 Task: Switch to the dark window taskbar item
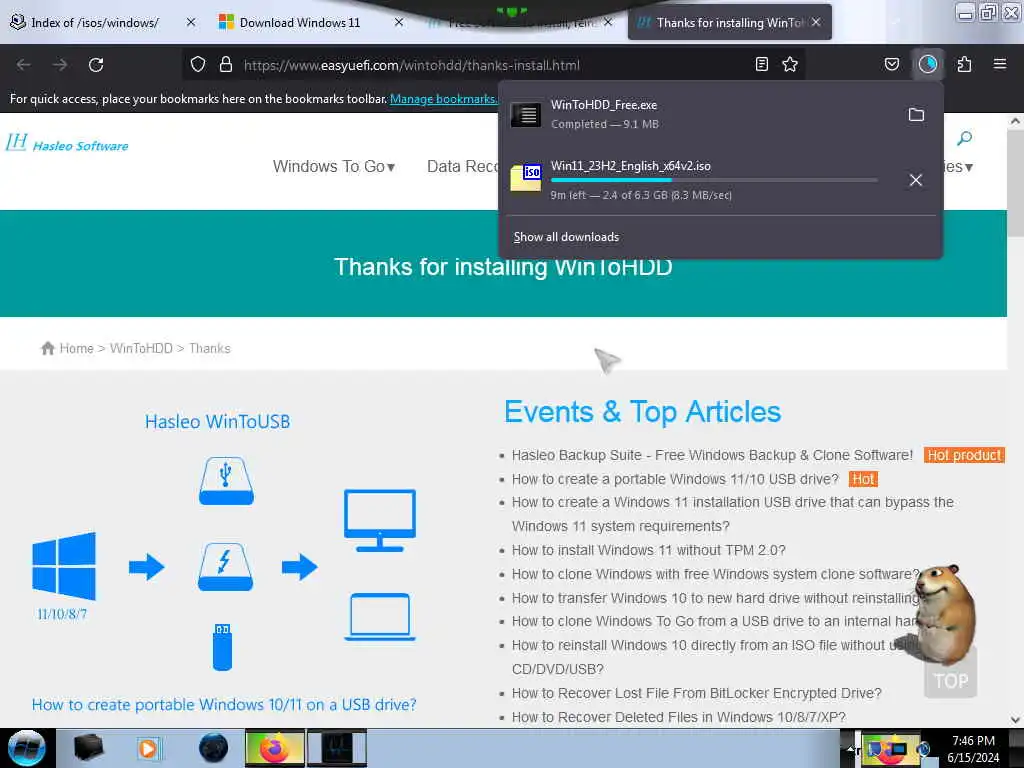(x=337, y=748)
